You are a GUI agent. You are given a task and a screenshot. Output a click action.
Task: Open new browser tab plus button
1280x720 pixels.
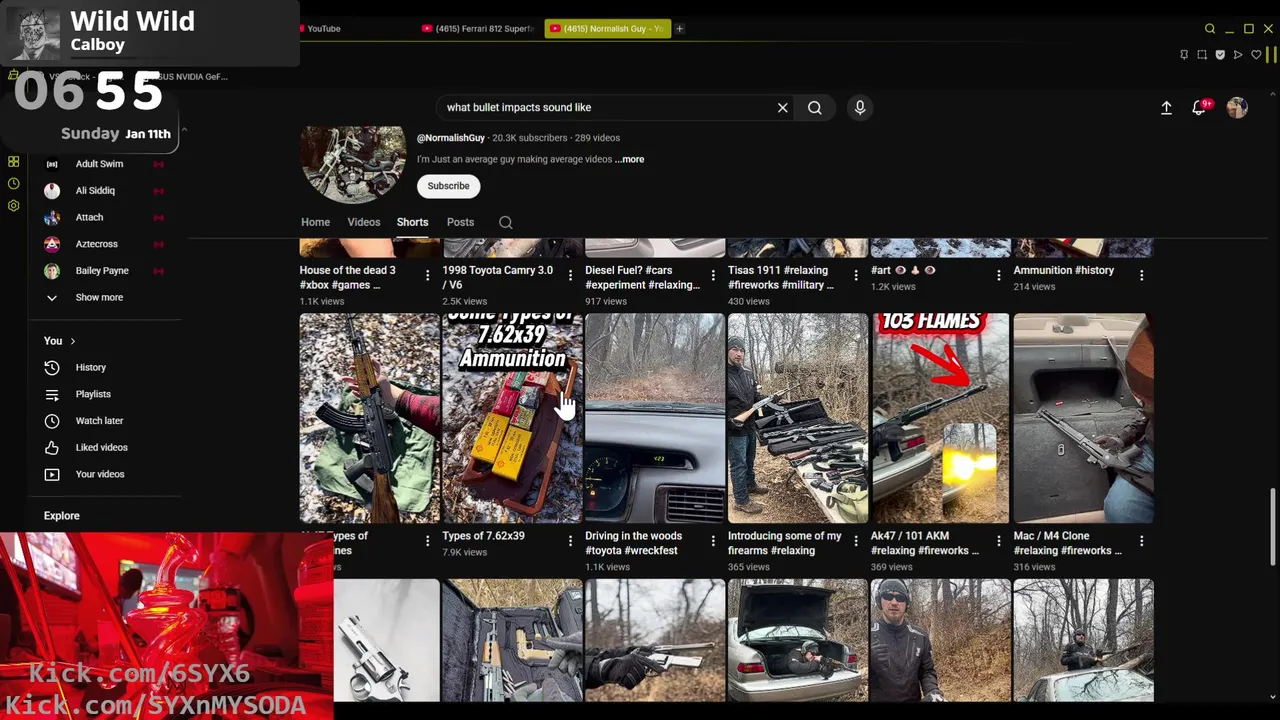click(x=679, y=28)
